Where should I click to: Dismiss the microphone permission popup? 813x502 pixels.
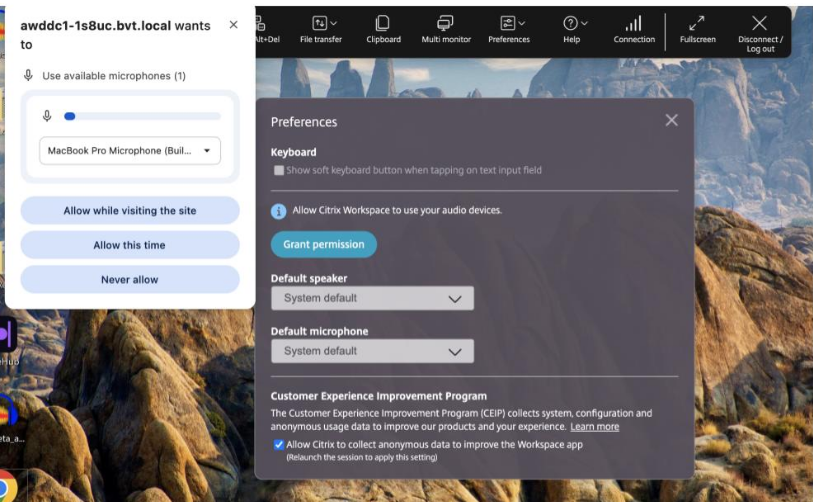[233, 24]
